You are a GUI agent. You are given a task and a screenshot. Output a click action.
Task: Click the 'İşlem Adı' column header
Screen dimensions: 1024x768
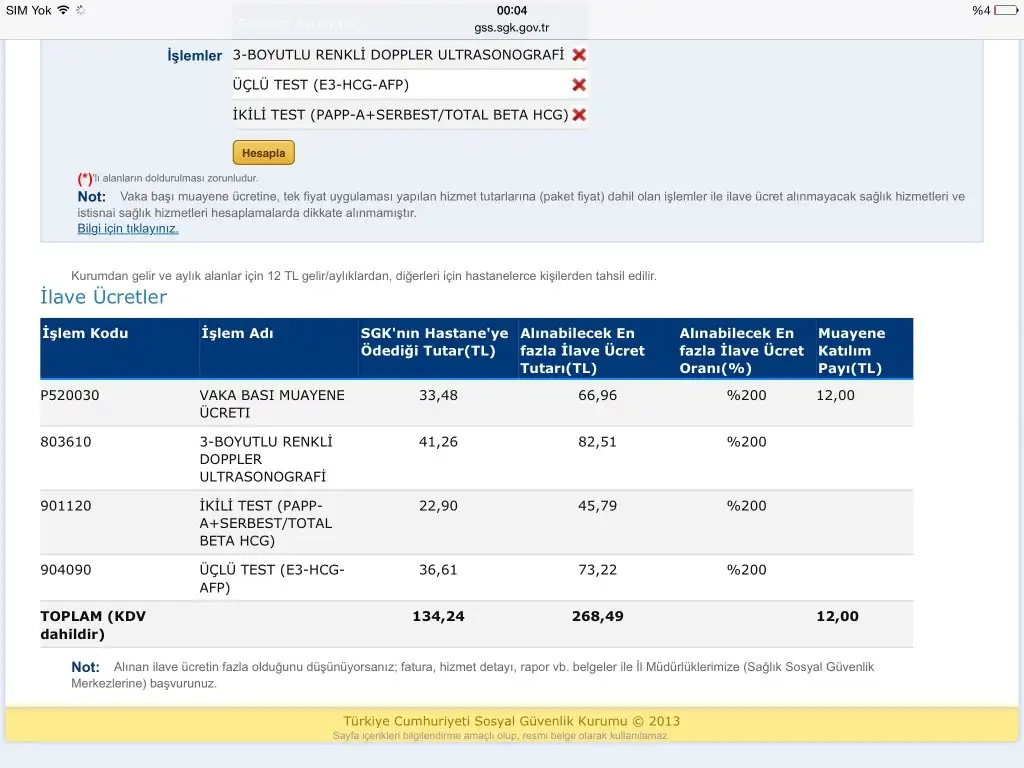click(237, 333)
